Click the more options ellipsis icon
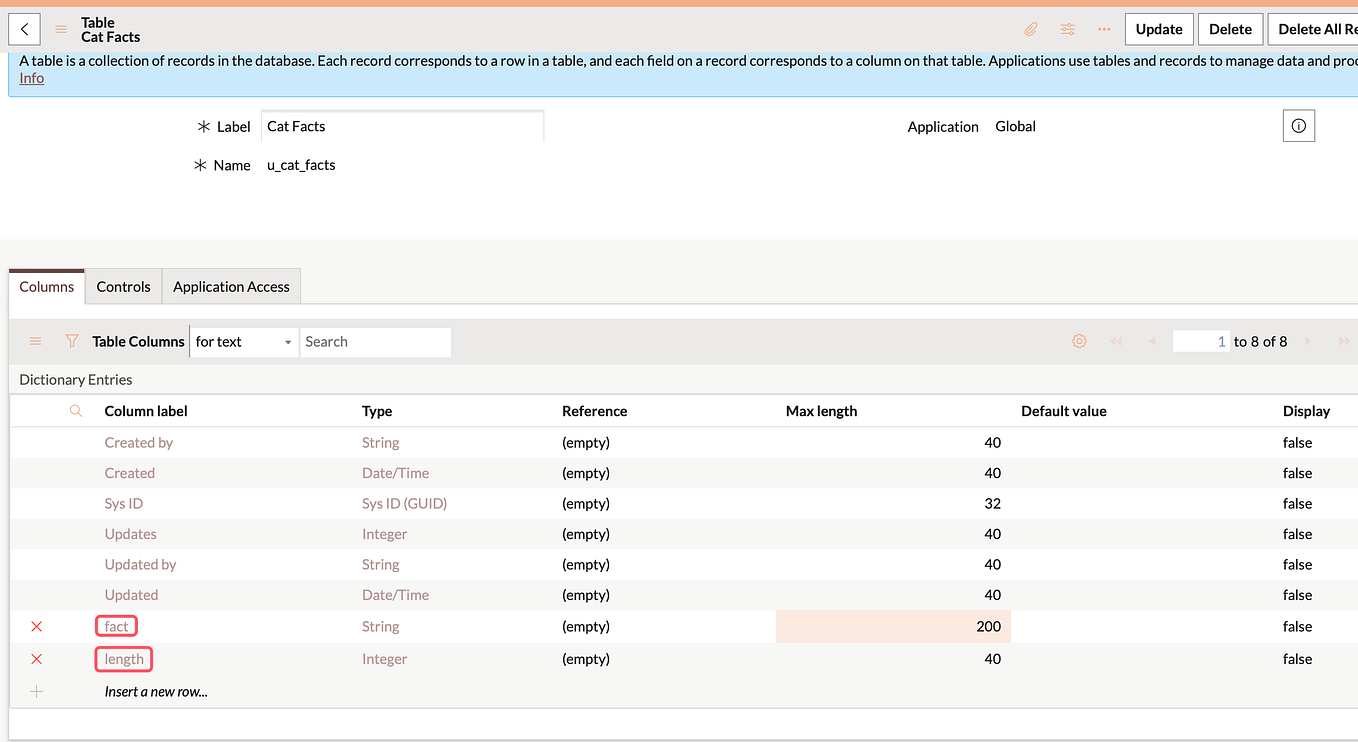This screenshot has height=742, width=1358. click(x=1104, y=29)
